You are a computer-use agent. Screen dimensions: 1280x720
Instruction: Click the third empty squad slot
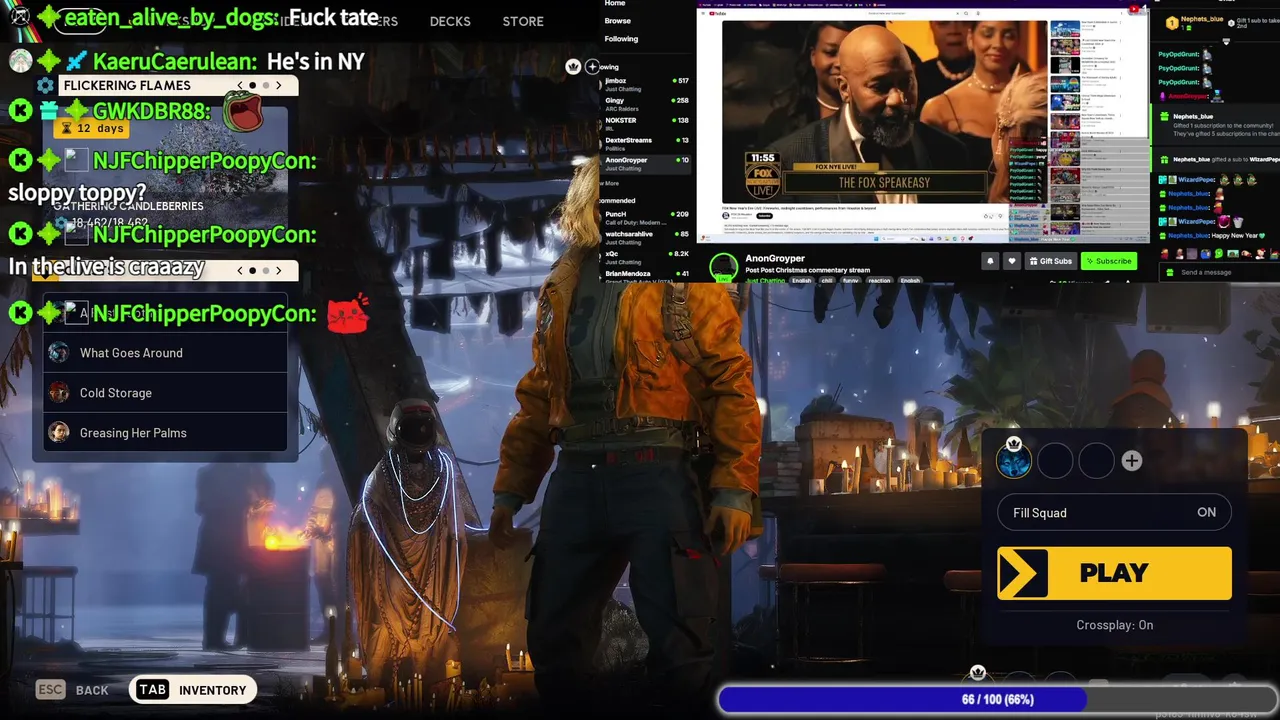(x=1096, y=461)
